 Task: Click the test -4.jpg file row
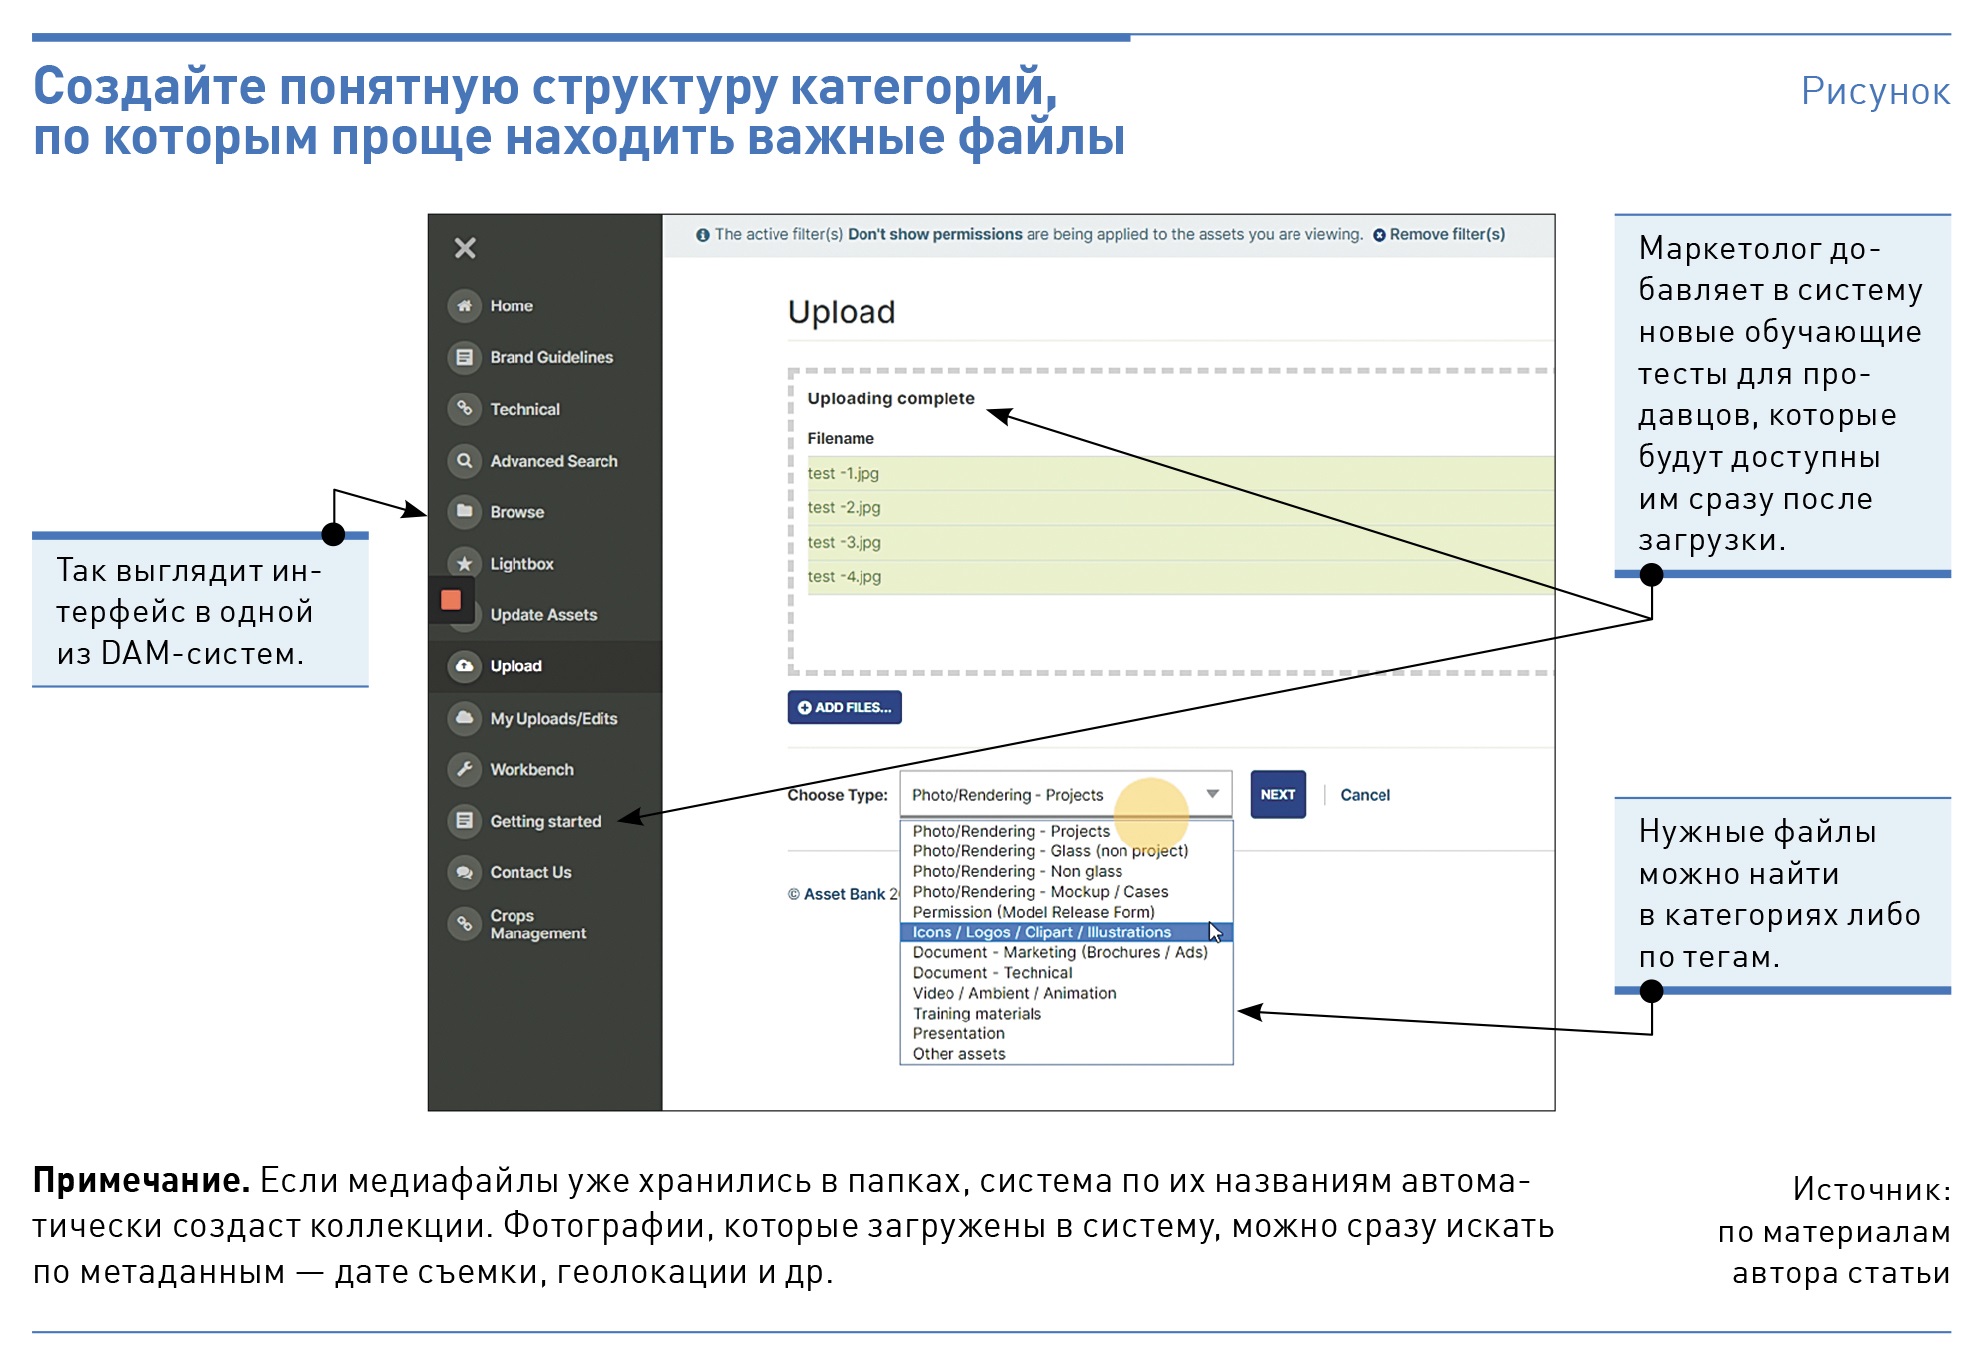click(1181, 577)
